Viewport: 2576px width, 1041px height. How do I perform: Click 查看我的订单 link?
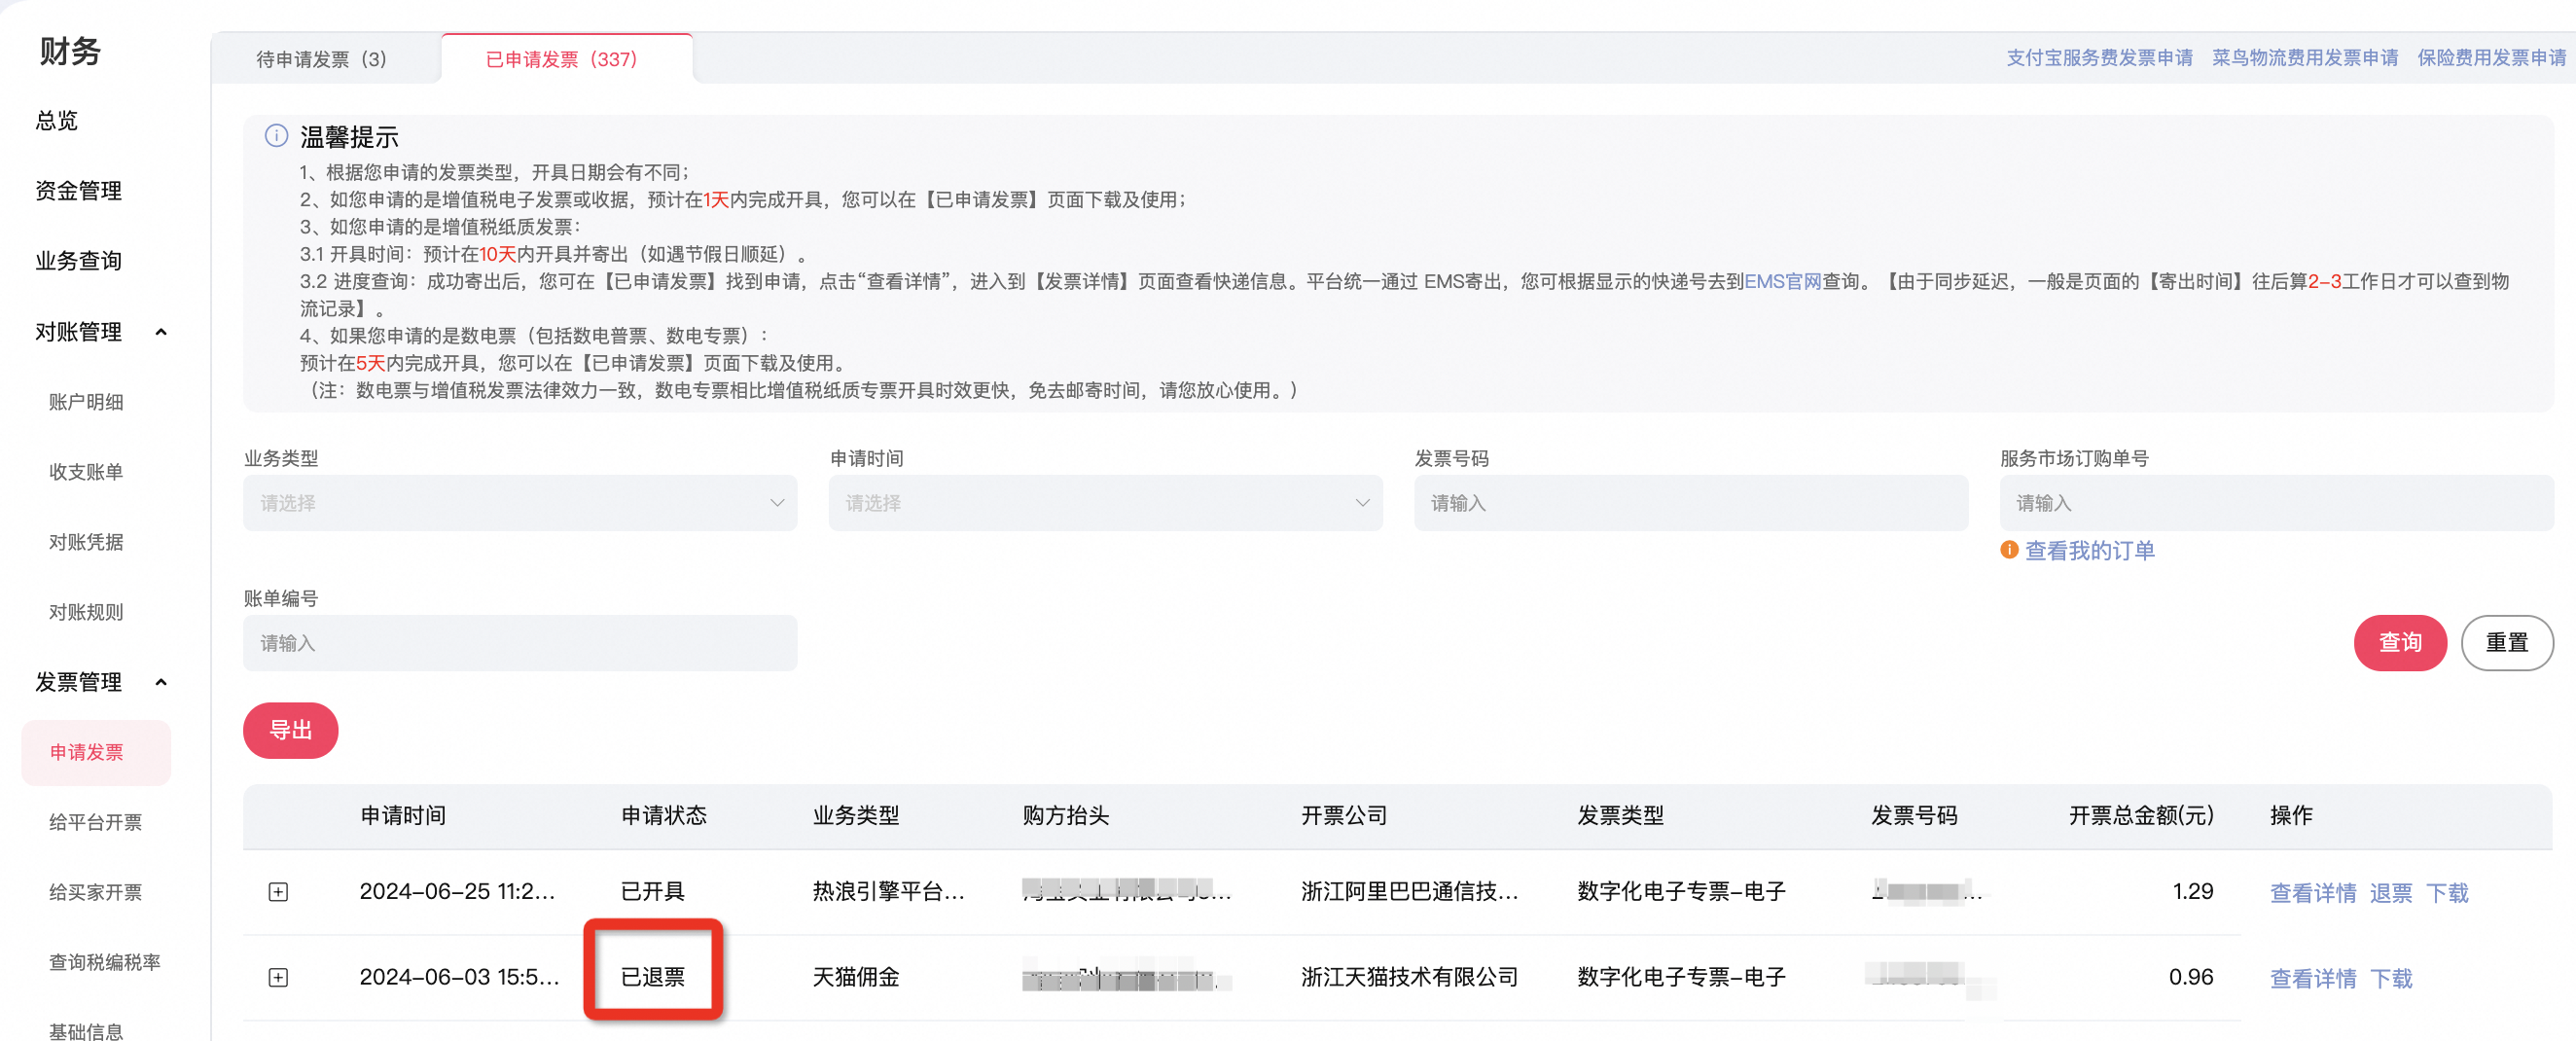tap(2089, 550)
